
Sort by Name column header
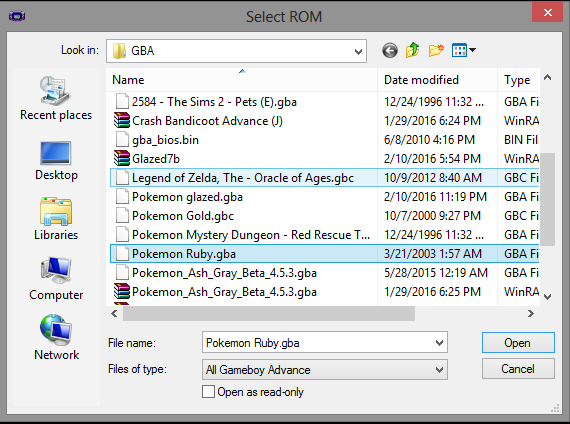(x=242, y=80)
